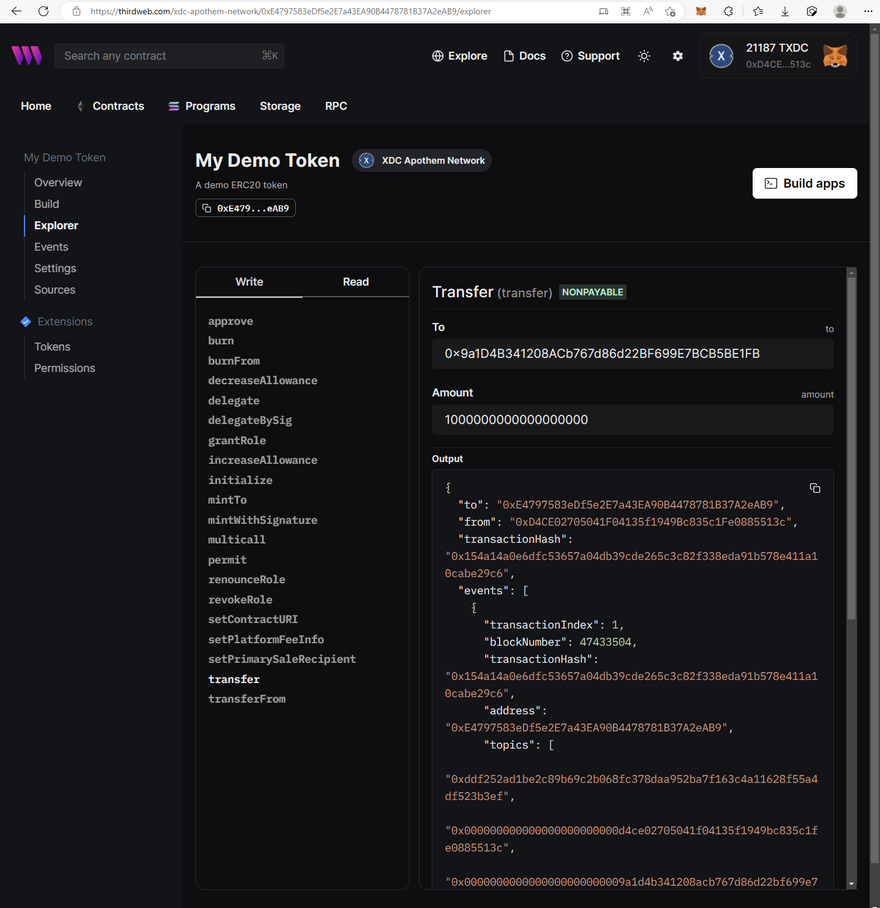Image resolution: width=880 pixels, height=908 pixels.
Task: Click the MetaMask fox wallet icon
Action: tap(834, 56)
